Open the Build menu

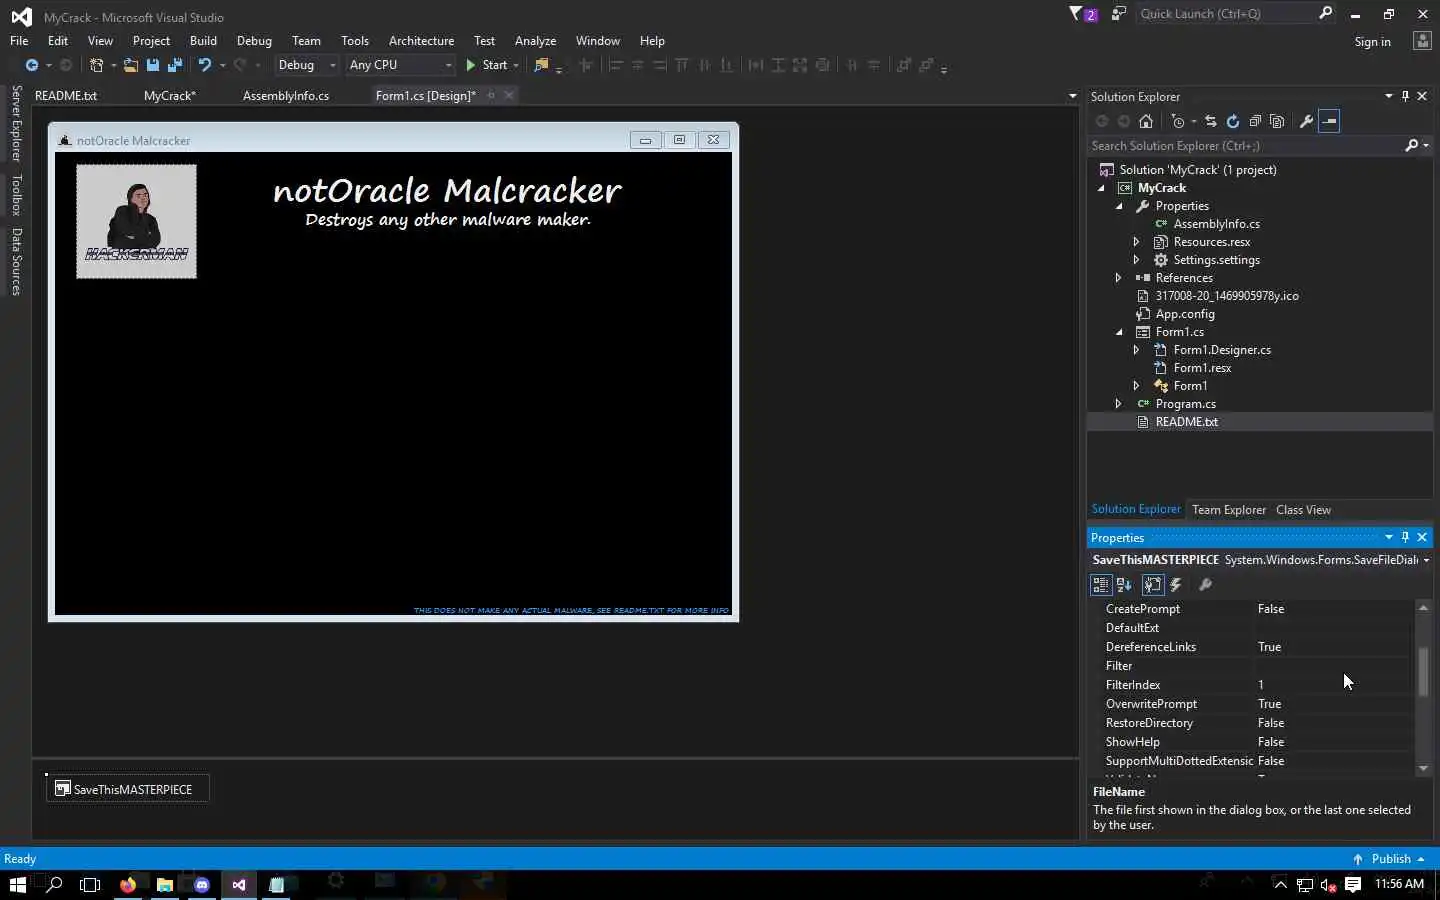tap(203, 41)
